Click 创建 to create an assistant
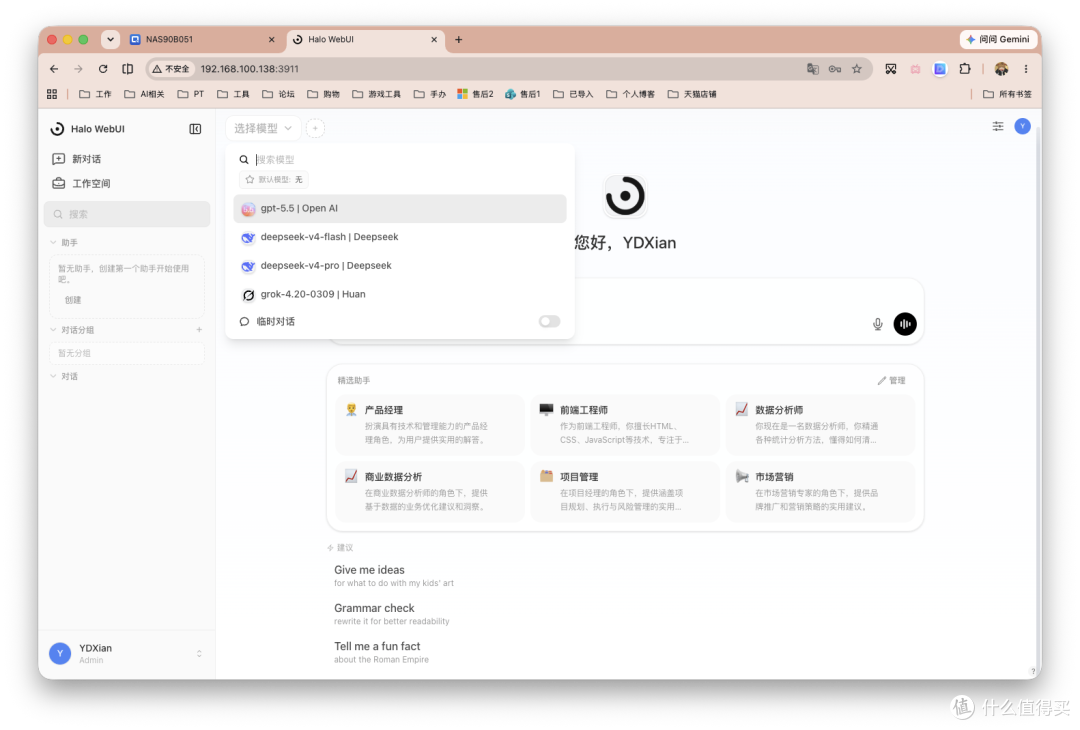1080x730 pixels. click(x=73, y=300)
